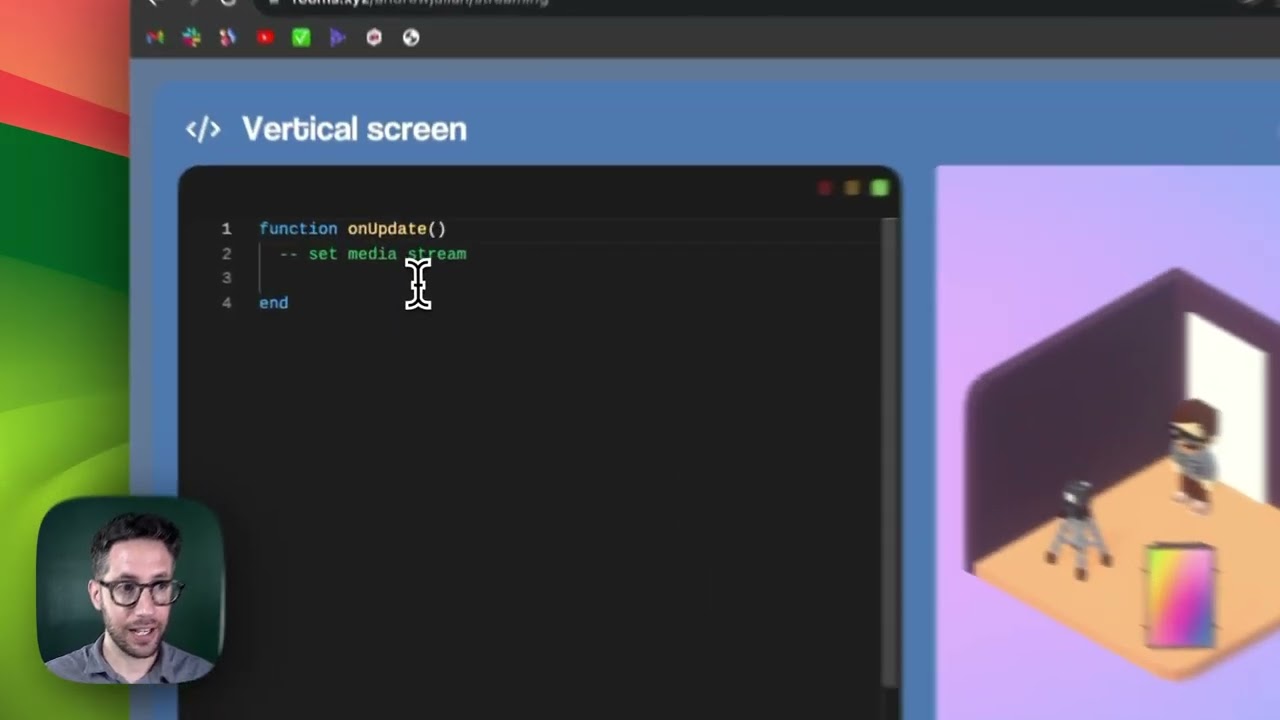This screenshot has height=720, width=1280.
Task: Open the globe icon bookmark
Action: [411, 38]
